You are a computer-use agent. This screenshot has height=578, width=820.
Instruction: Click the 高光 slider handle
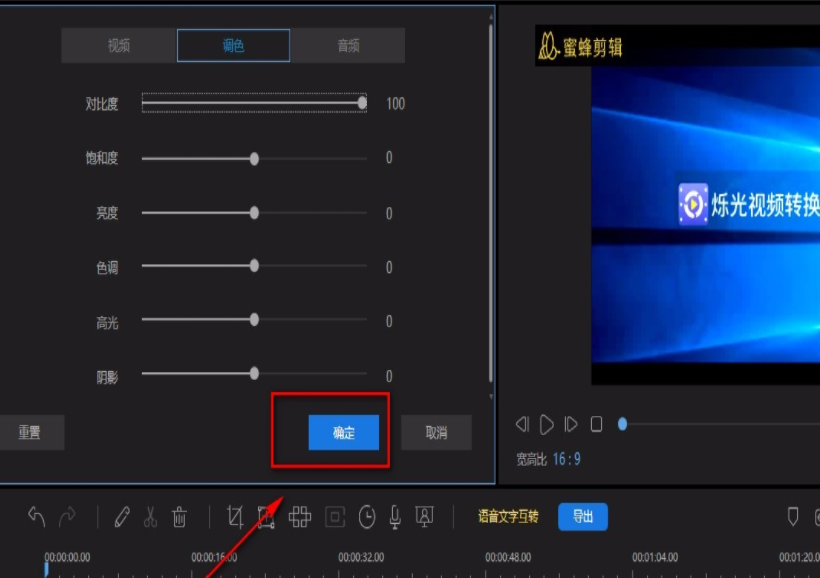[254, 320]
